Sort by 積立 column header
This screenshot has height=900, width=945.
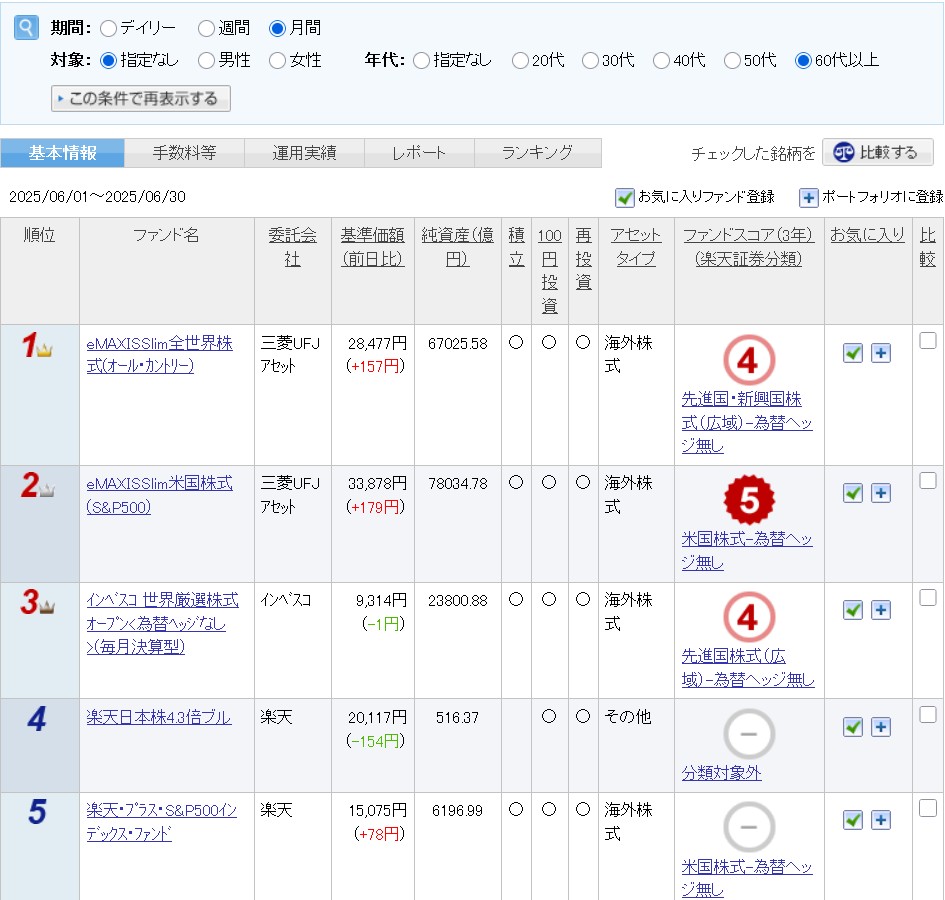[516, 247]
